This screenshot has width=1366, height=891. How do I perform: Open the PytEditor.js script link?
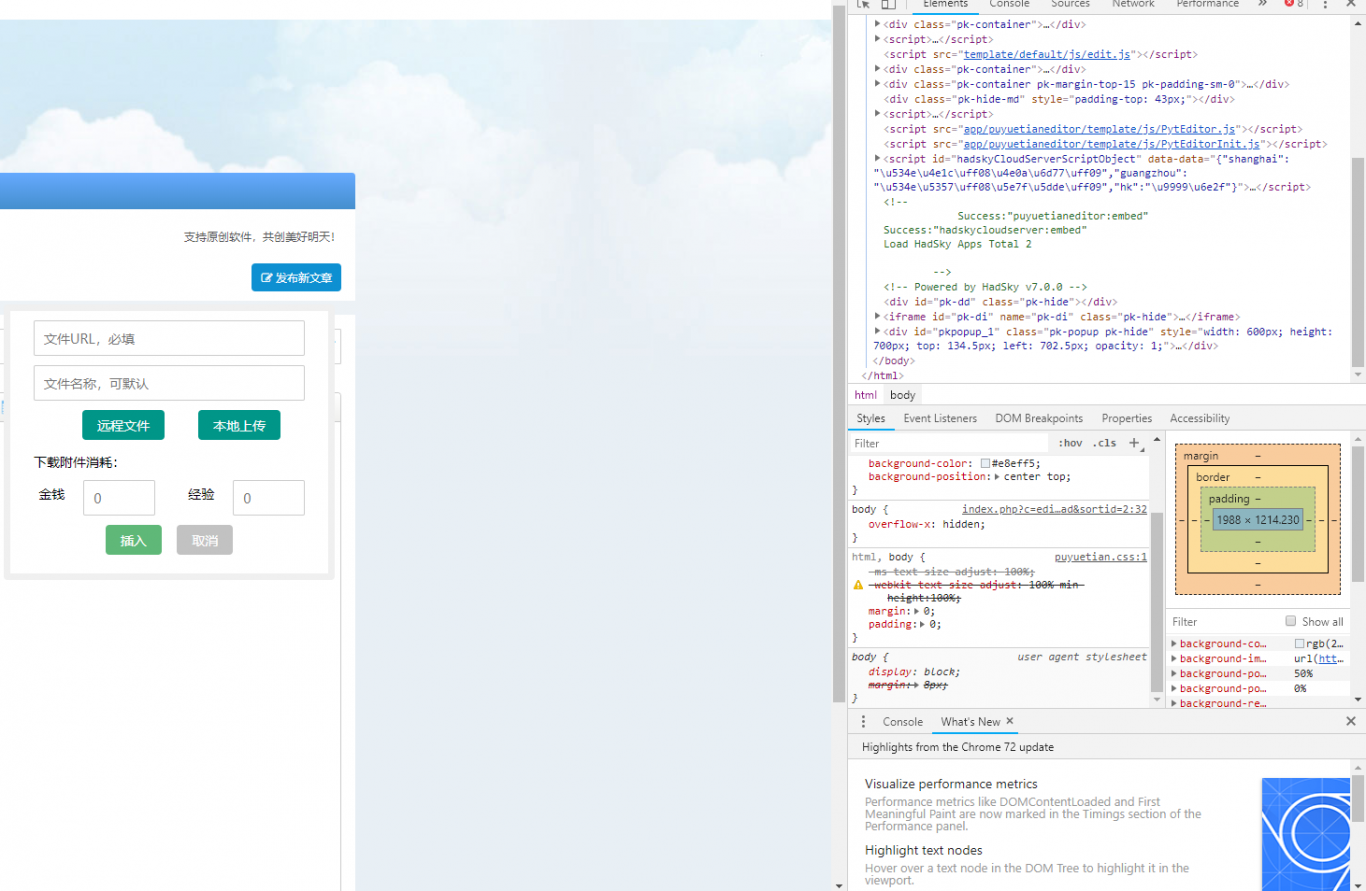pos(1100,129)
